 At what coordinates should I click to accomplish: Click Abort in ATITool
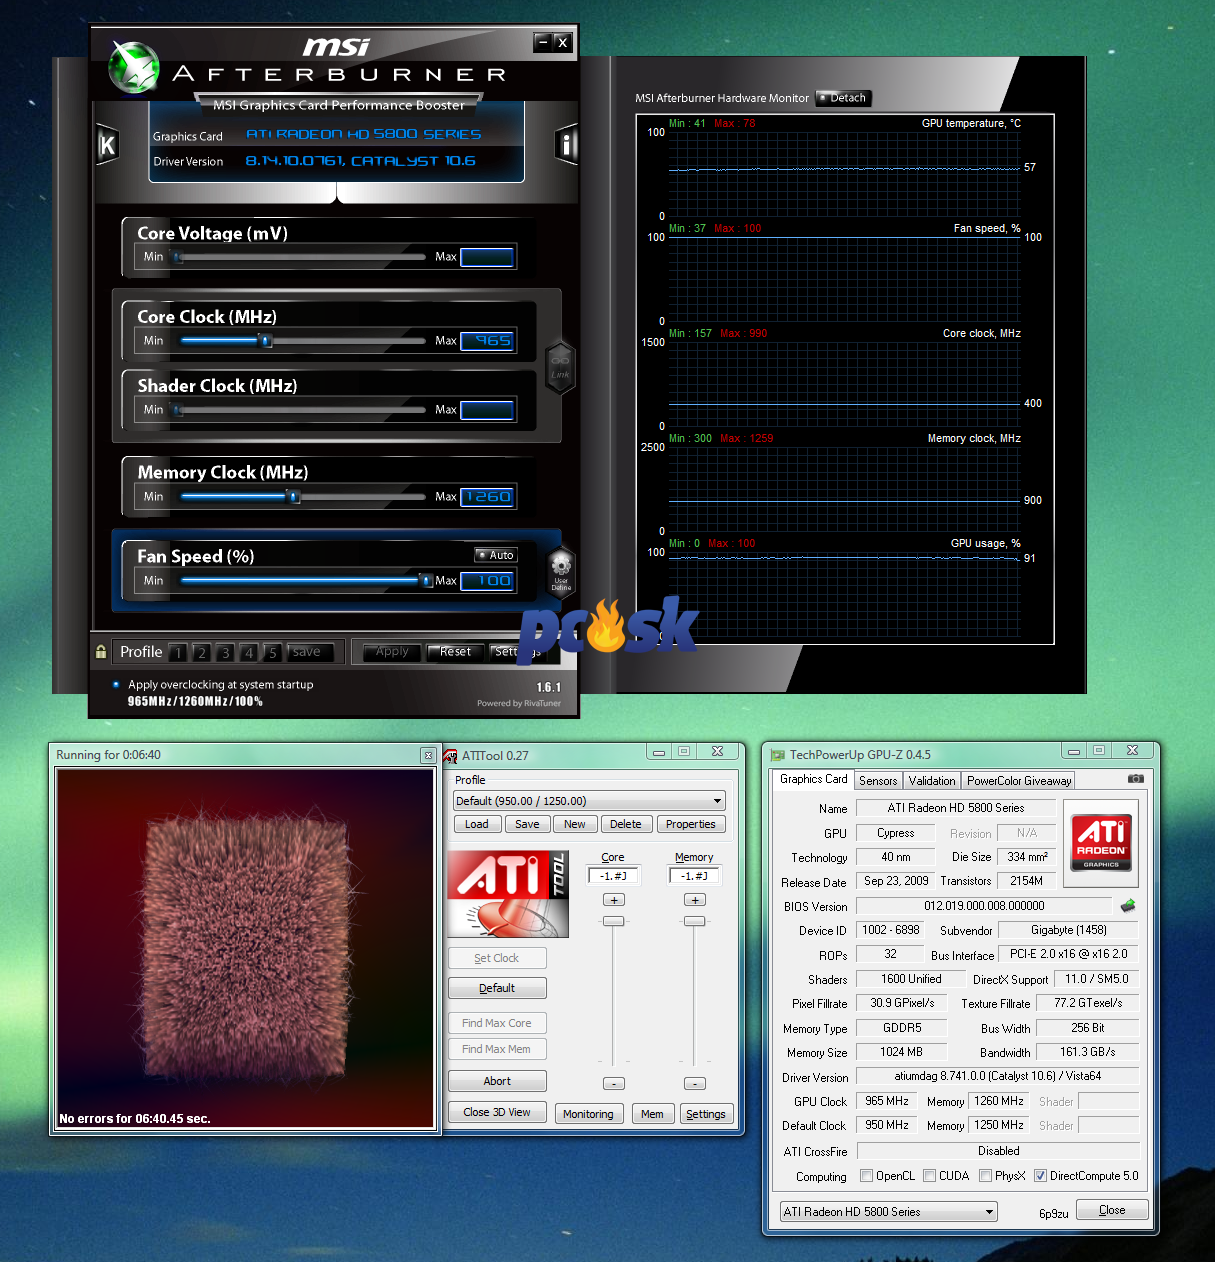(497, 1081)
